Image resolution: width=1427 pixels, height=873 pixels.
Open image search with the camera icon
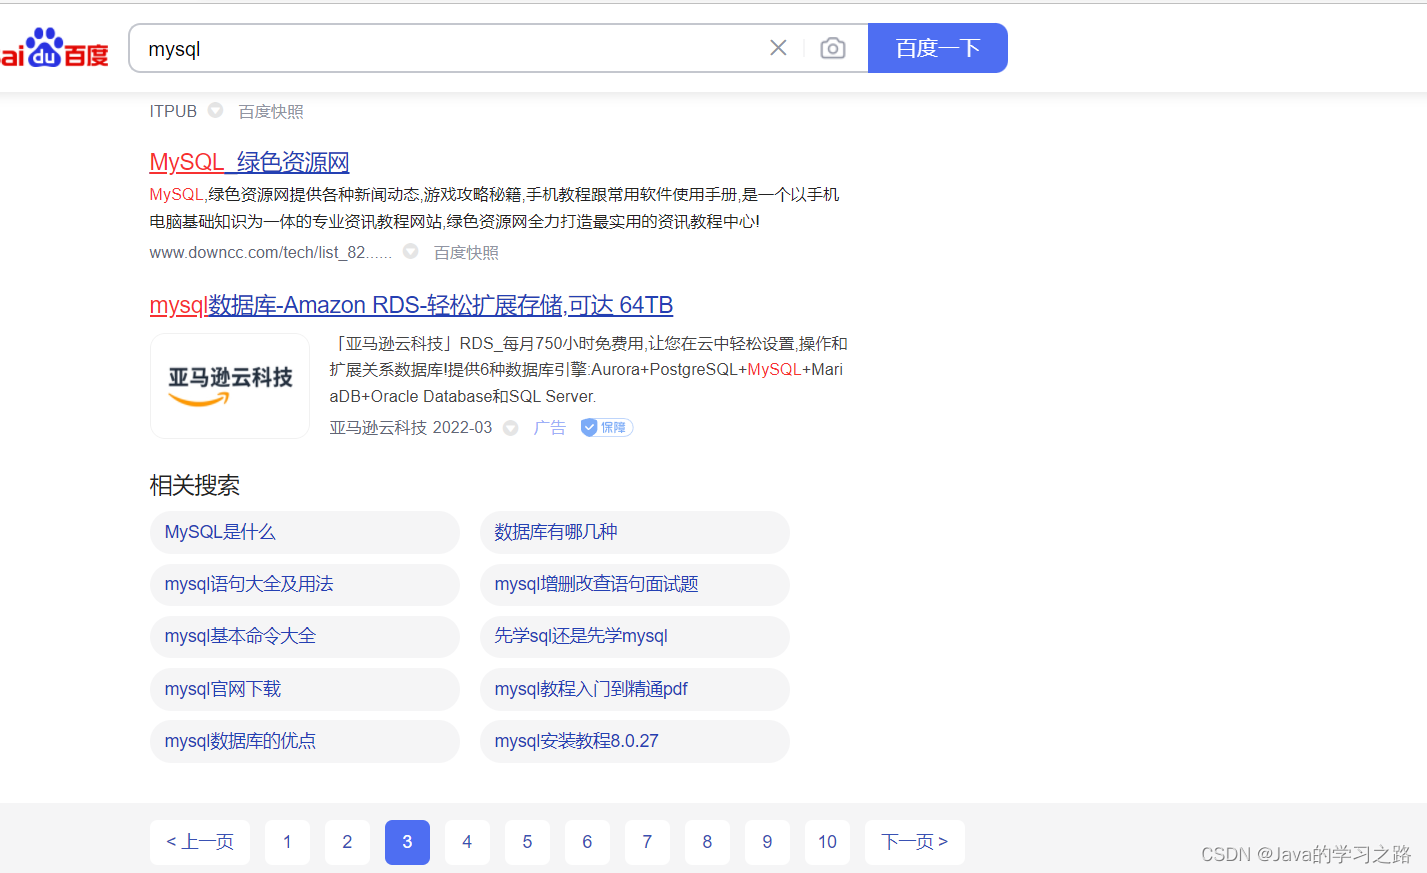point(833,48)
